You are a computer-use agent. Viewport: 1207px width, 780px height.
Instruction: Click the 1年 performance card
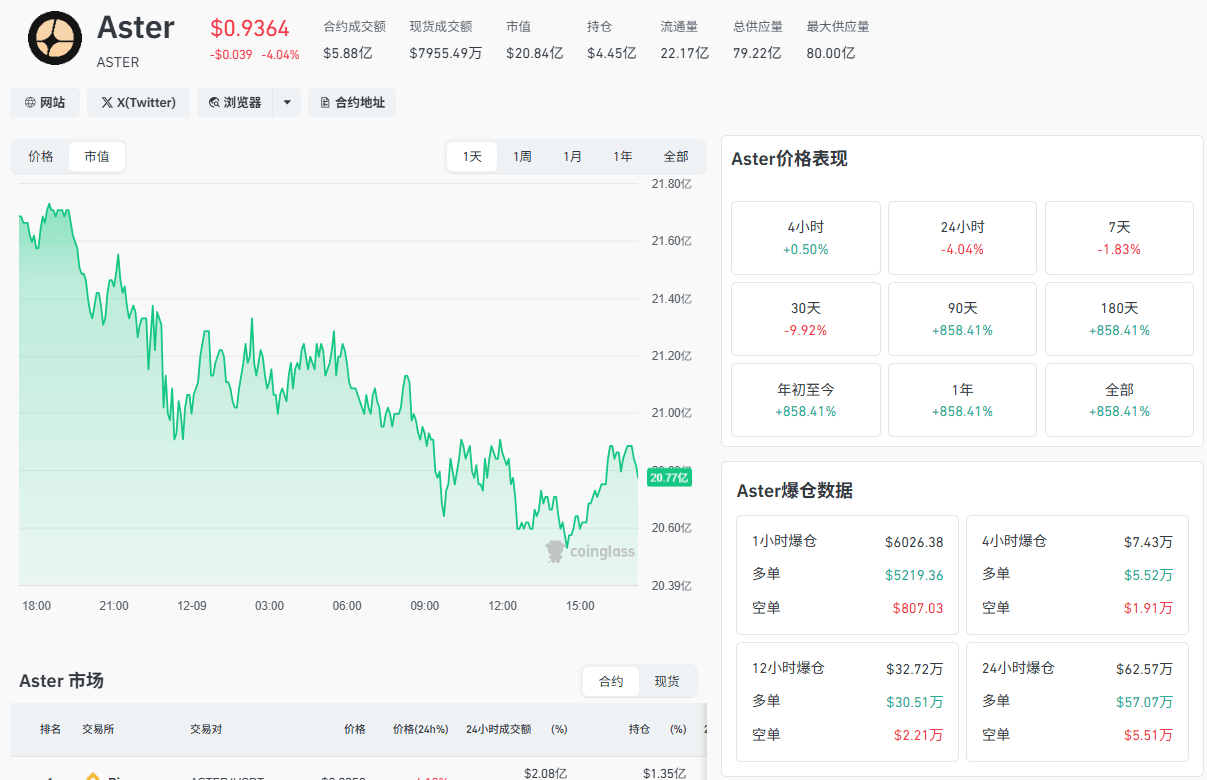coord(962,400)
